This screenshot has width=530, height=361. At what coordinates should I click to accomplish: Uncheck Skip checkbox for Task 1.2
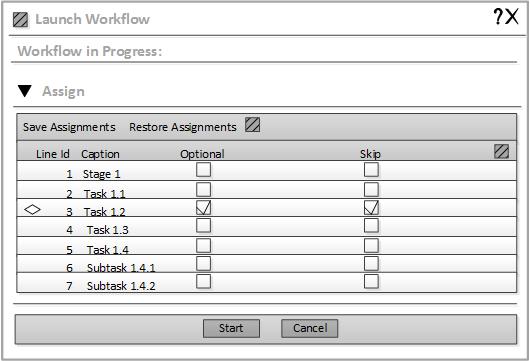tap(371, 208)
